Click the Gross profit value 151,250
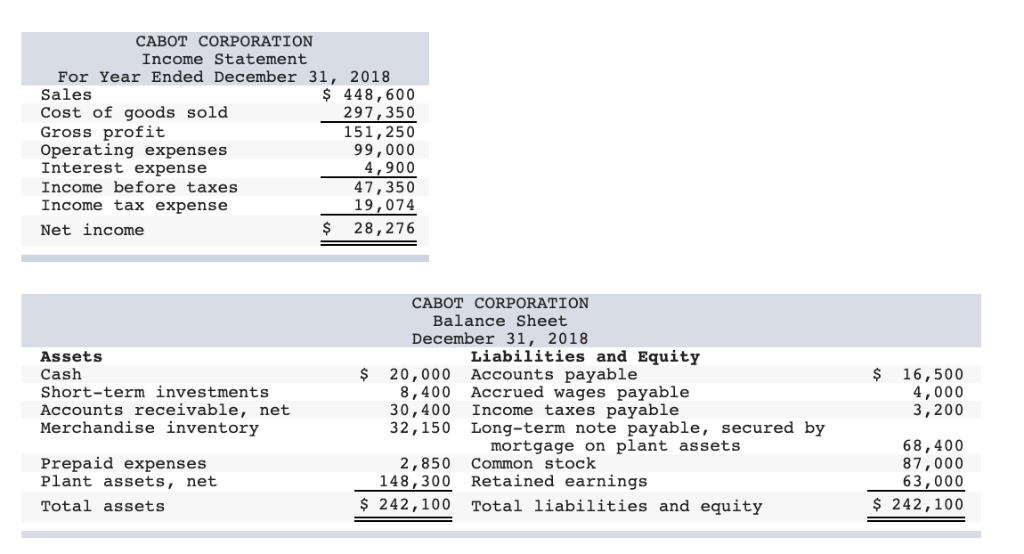Viewport: 1024px width, 554px height. [379, 132]
